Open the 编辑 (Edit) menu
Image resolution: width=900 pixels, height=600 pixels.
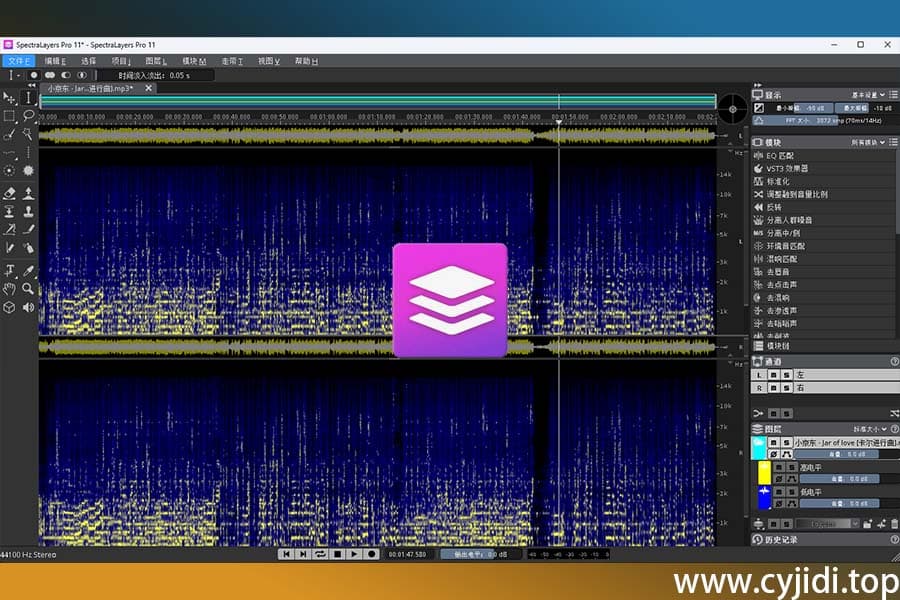[55, 61]
